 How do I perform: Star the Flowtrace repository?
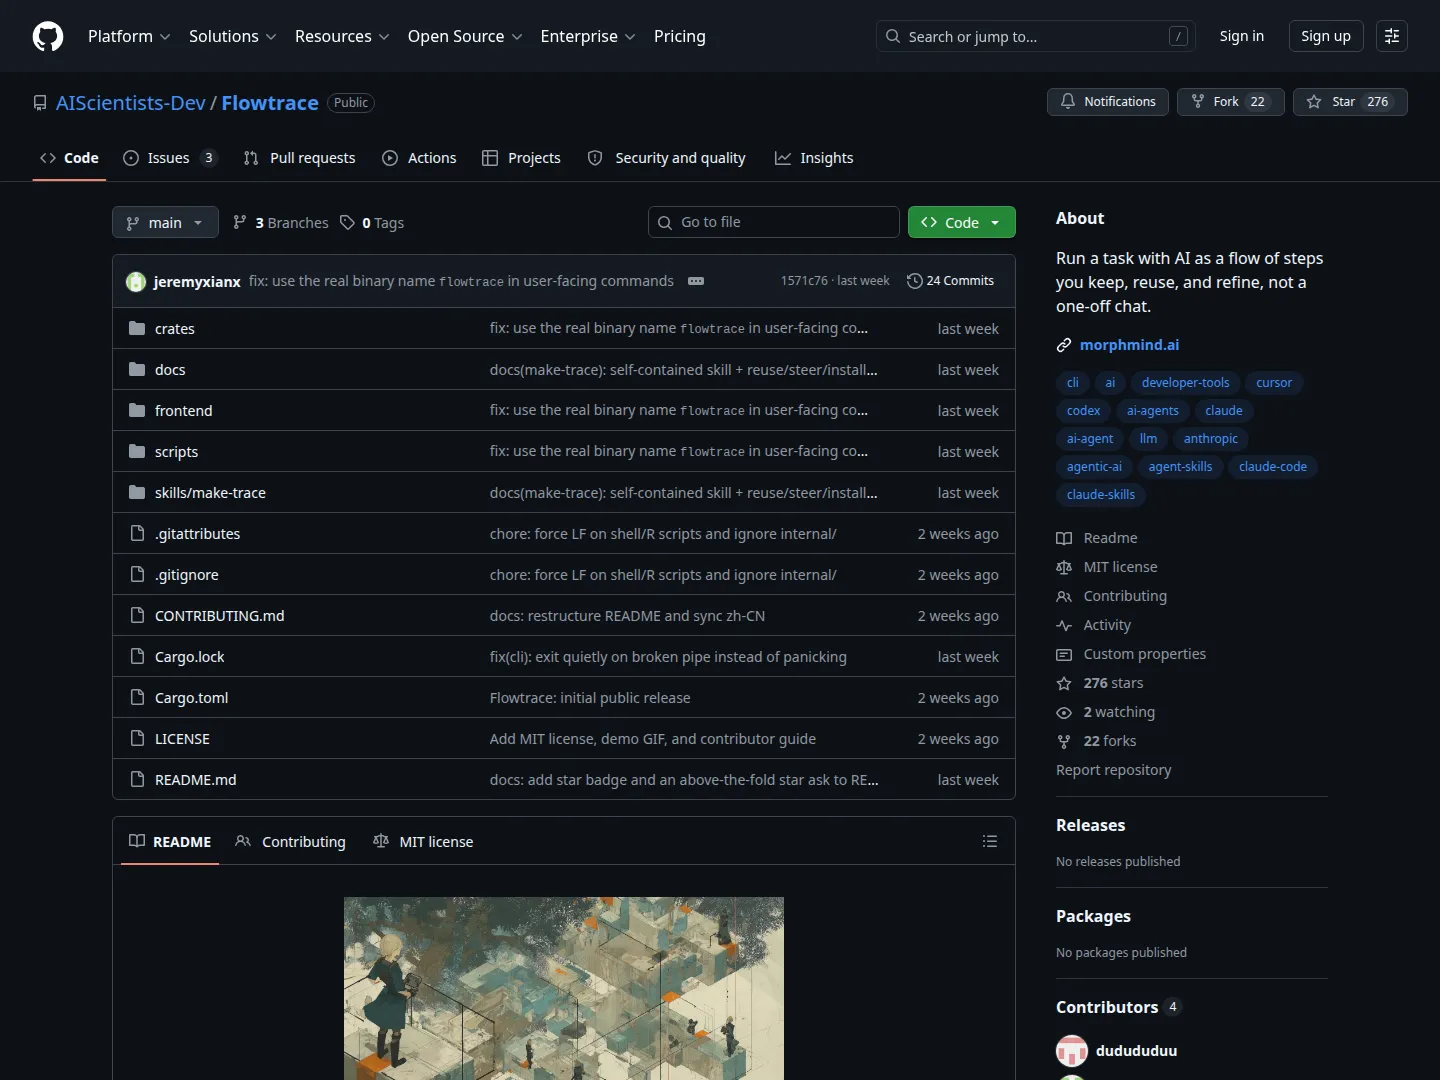(1350, 102)
